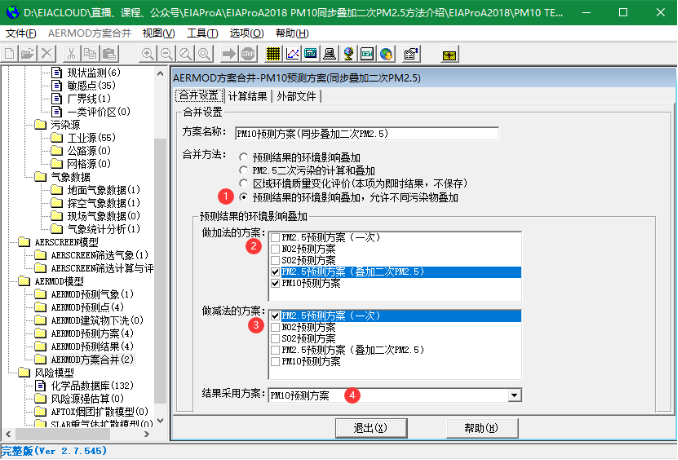The image size is (678, 460).
Task: Select 工业源(65) tree item
Action: click(91, 138)
